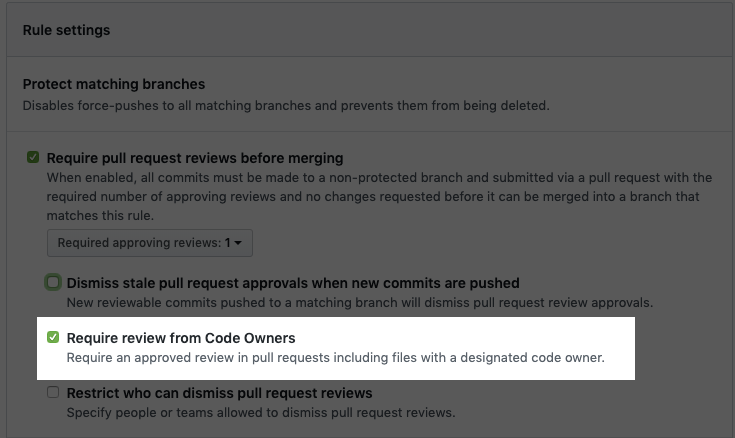Viewport: 735px width, 438px height.
Task: Click the 'Require an approved review' description text
Action: pos(336,358)
